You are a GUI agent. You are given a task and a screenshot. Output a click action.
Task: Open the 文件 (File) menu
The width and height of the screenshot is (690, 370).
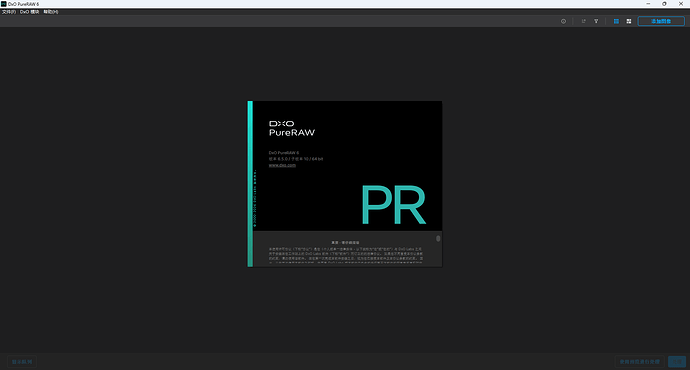9,12
